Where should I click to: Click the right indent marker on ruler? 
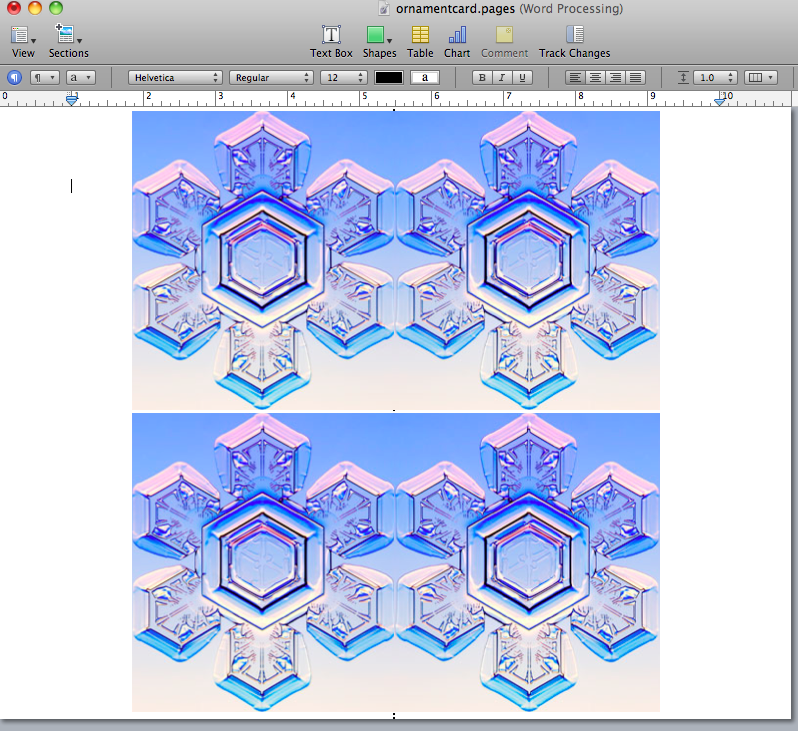click(x=719, y=100)
